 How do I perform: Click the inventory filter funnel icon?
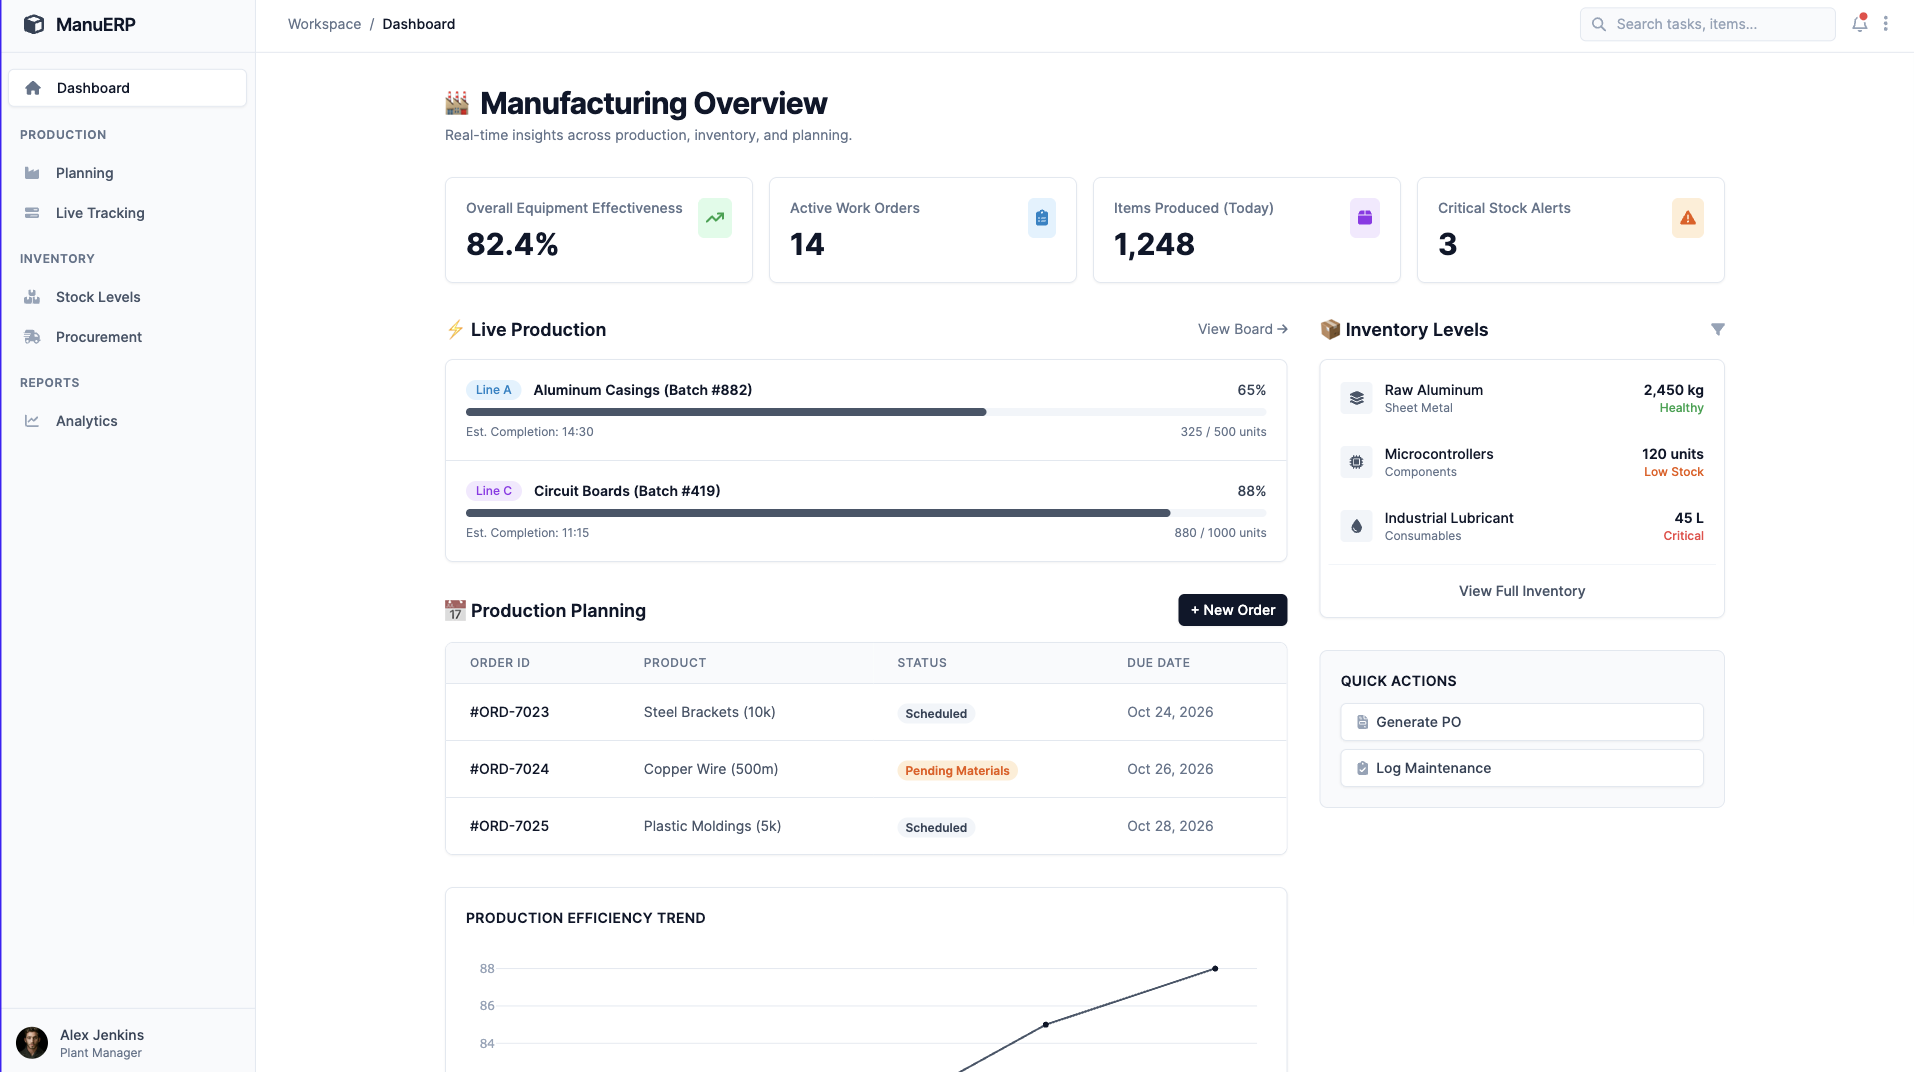pos(1717,329)
